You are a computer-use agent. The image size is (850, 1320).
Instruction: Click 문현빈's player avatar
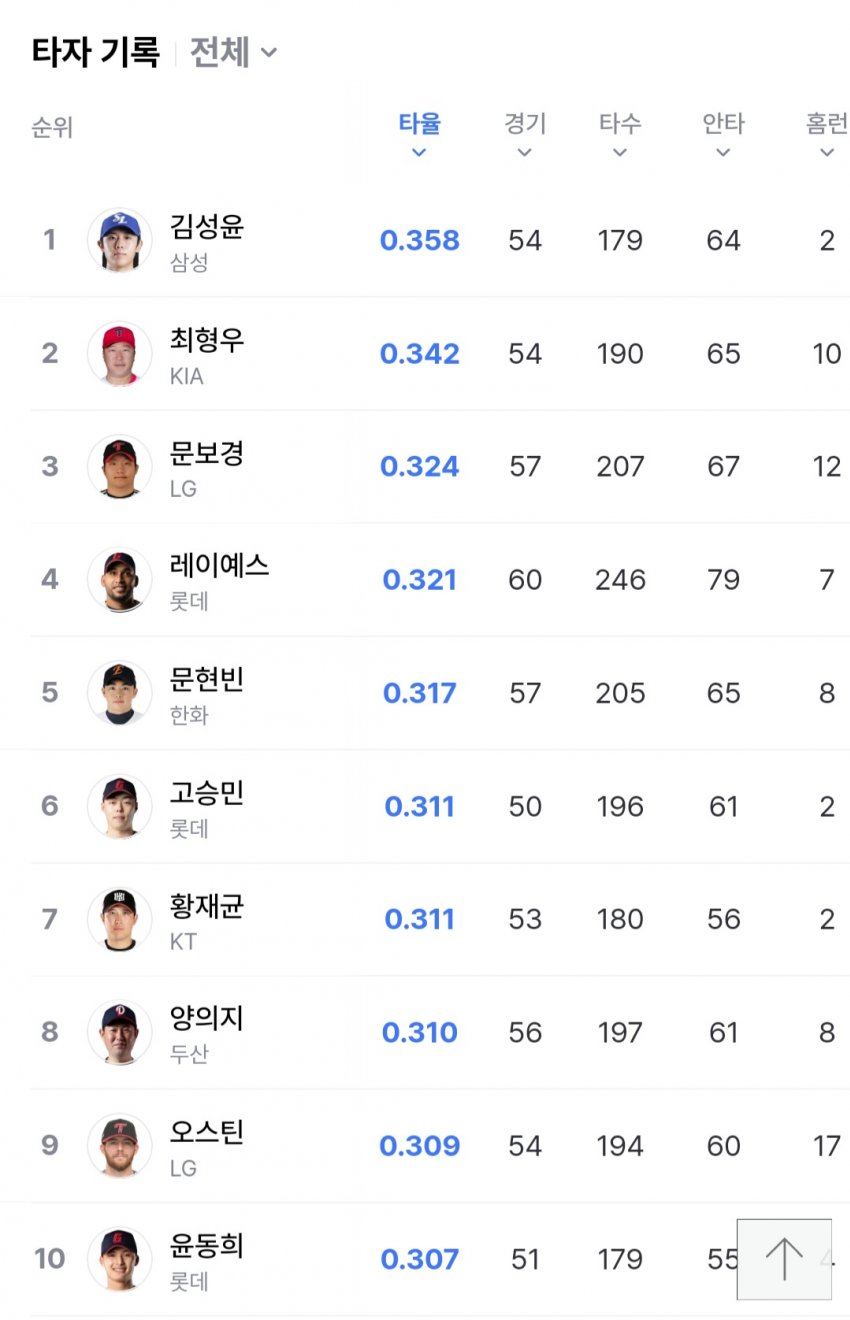(120, 693)
